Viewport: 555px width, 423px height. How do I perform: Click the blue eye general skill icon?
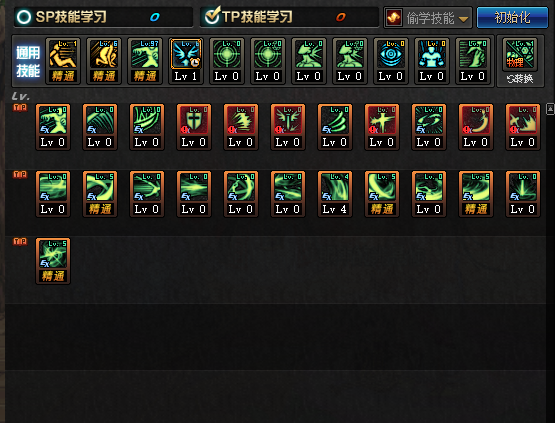390,61
